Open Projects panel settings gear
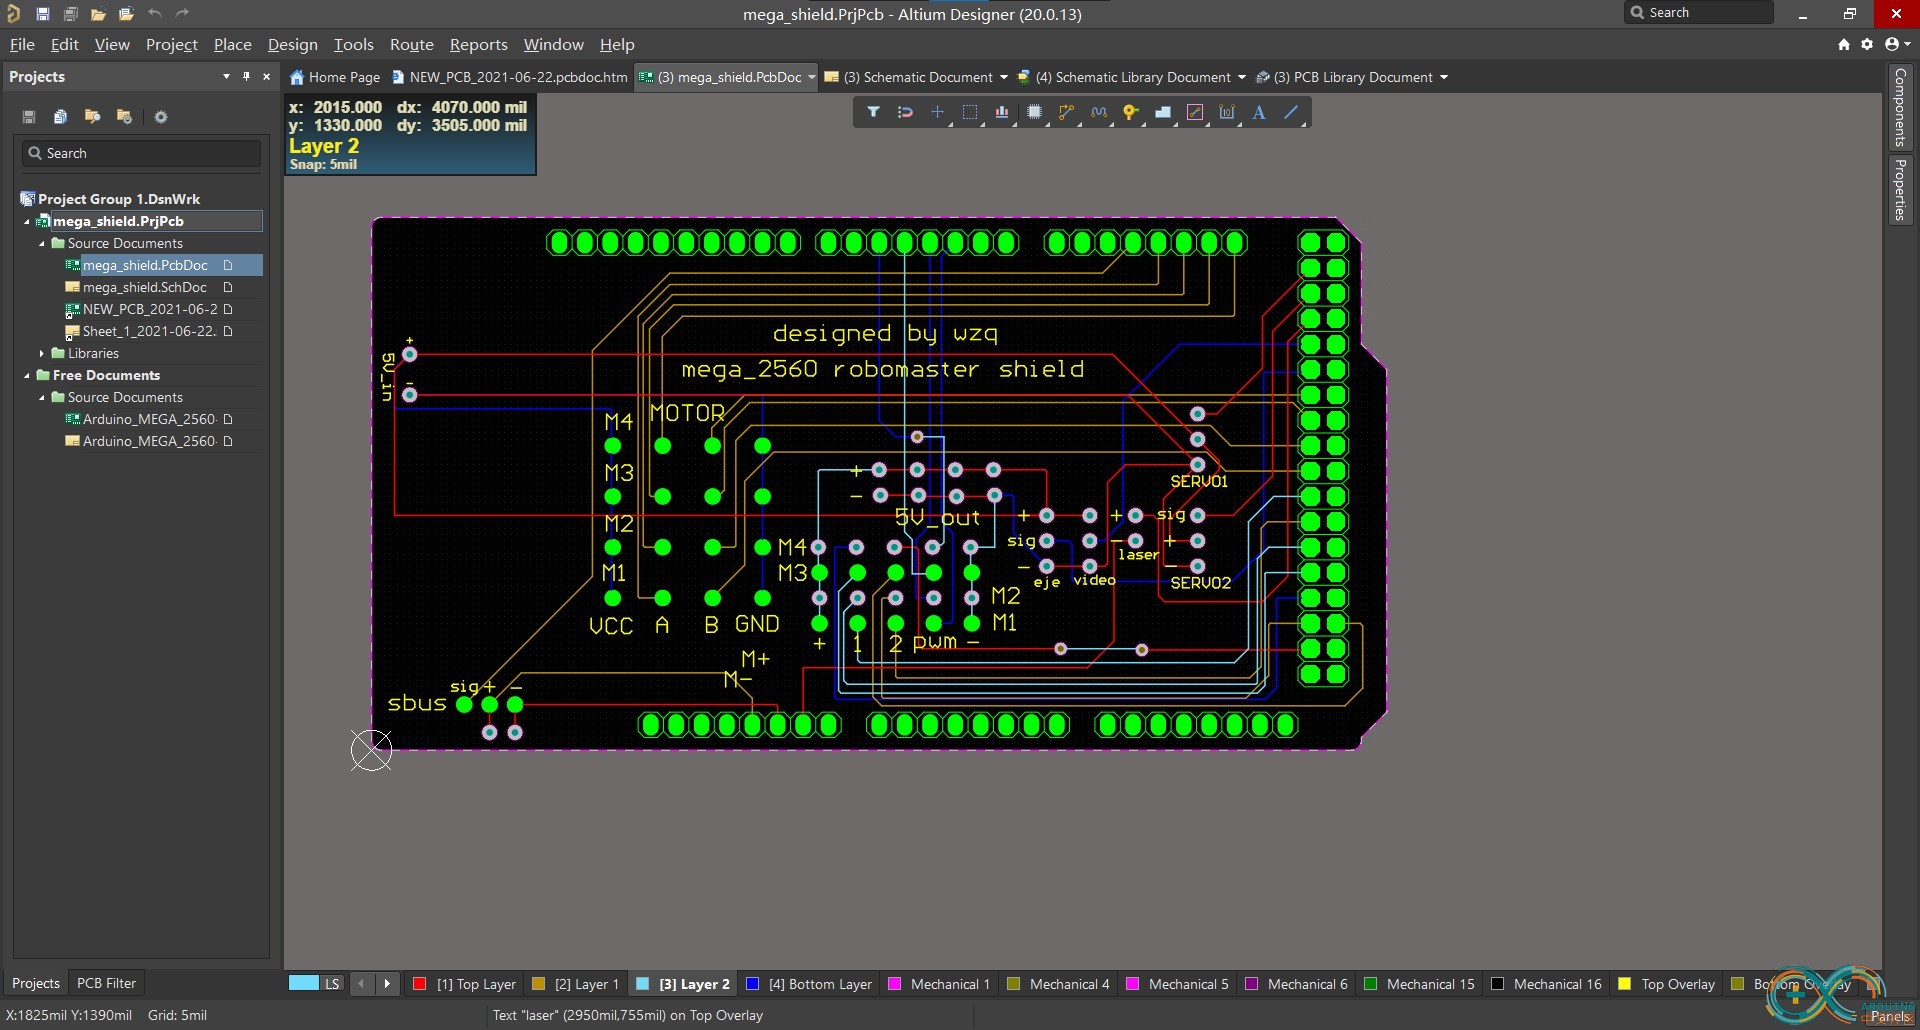 coord(160,117)
